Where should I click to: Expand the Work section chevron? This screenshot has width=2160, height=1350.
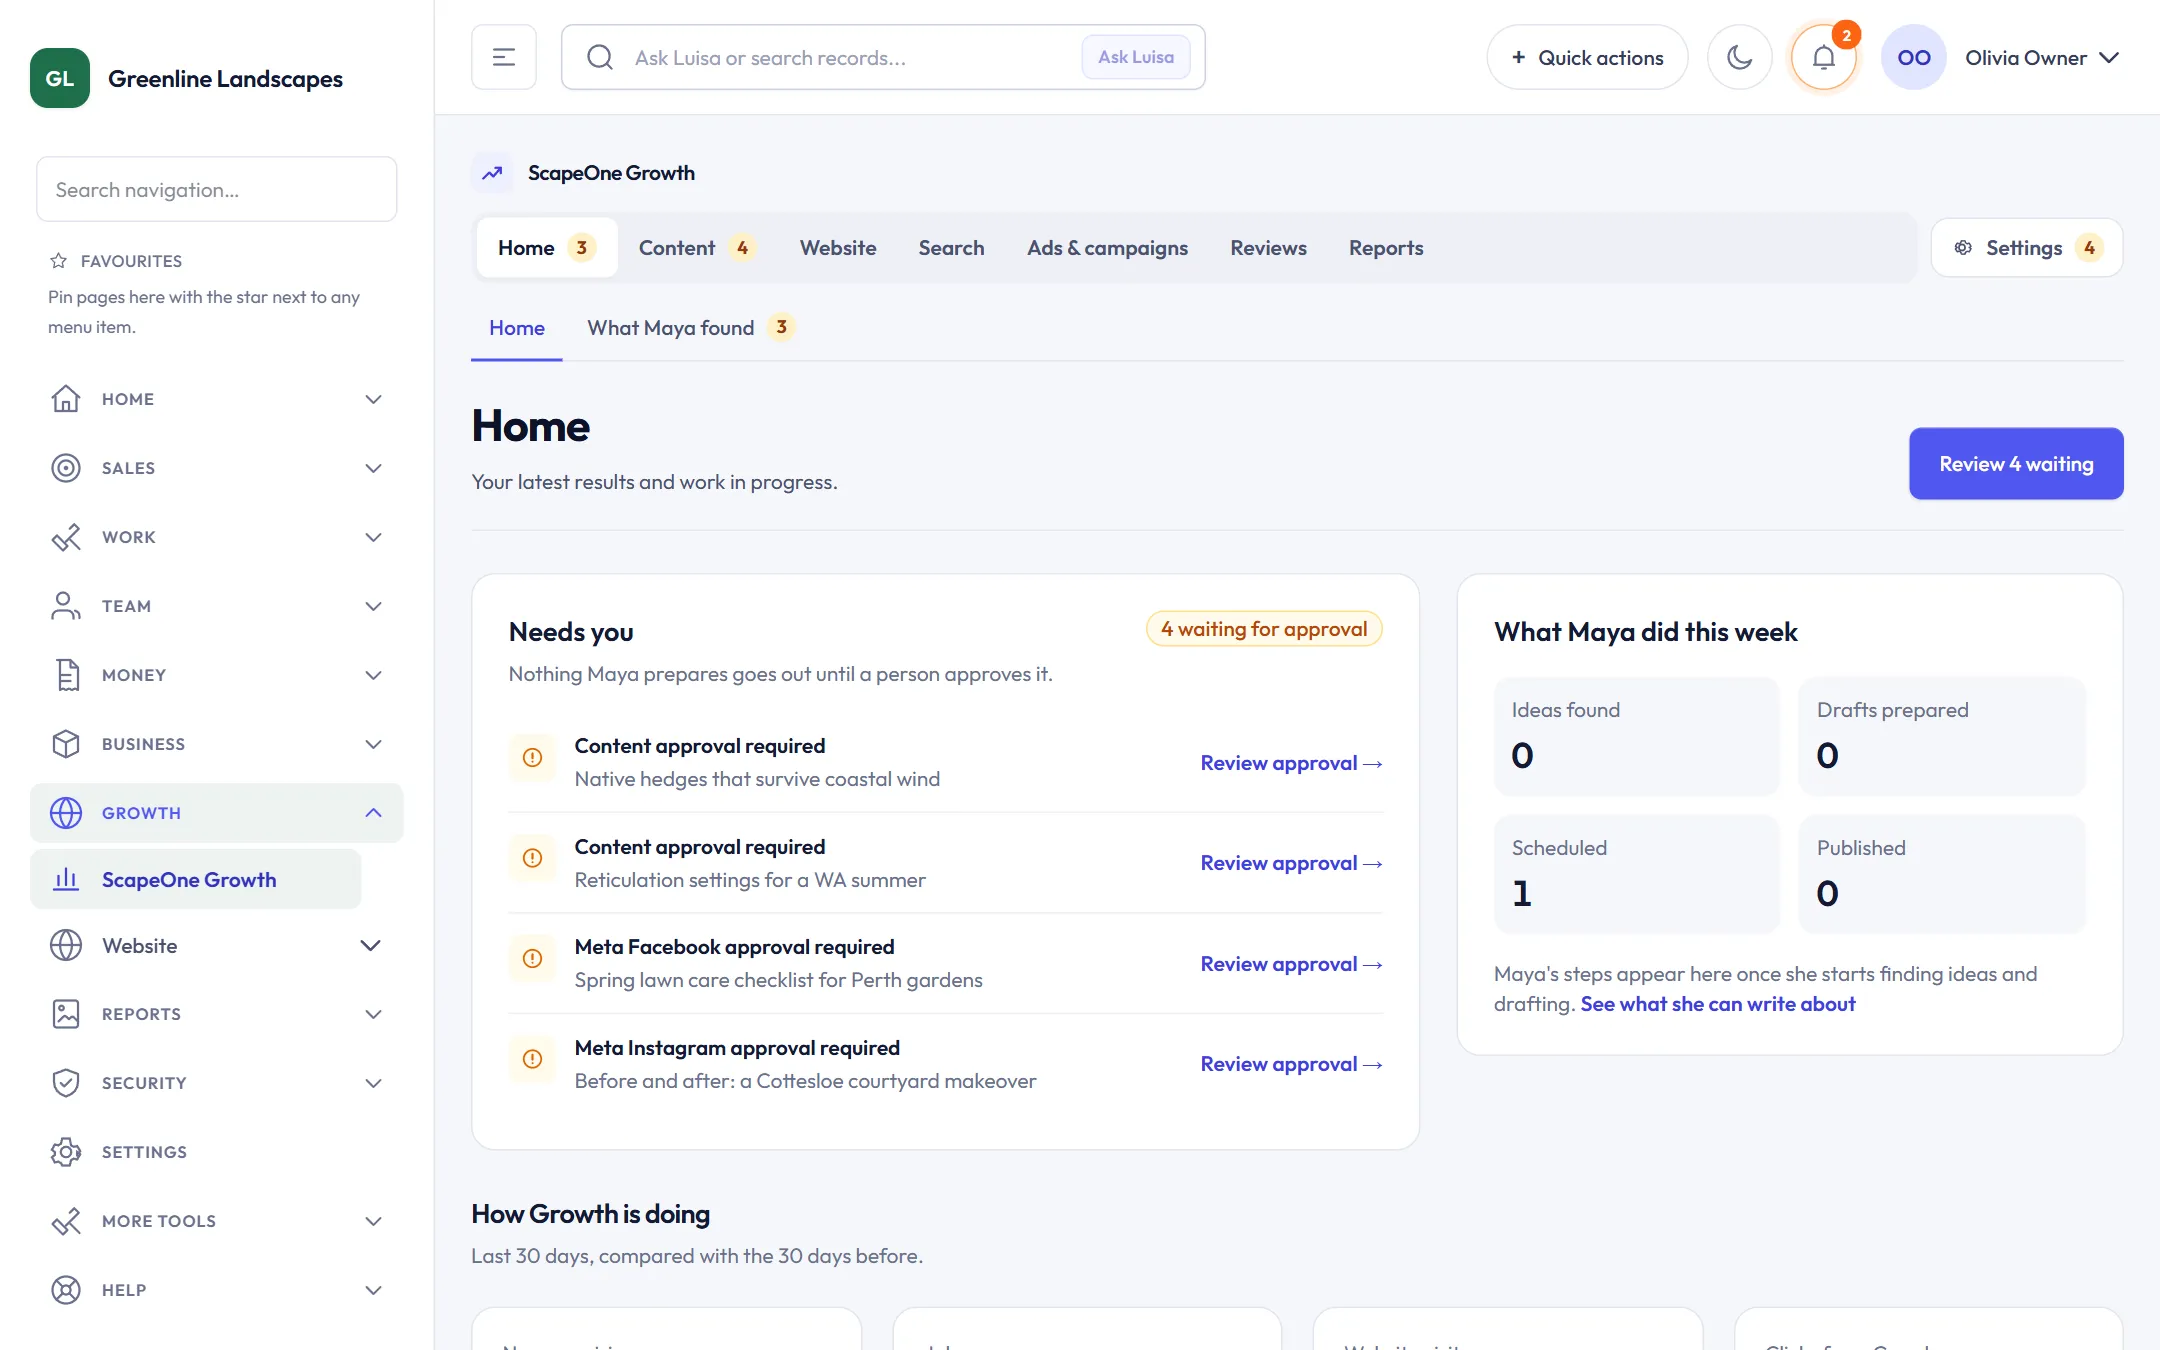coord(373,537)
